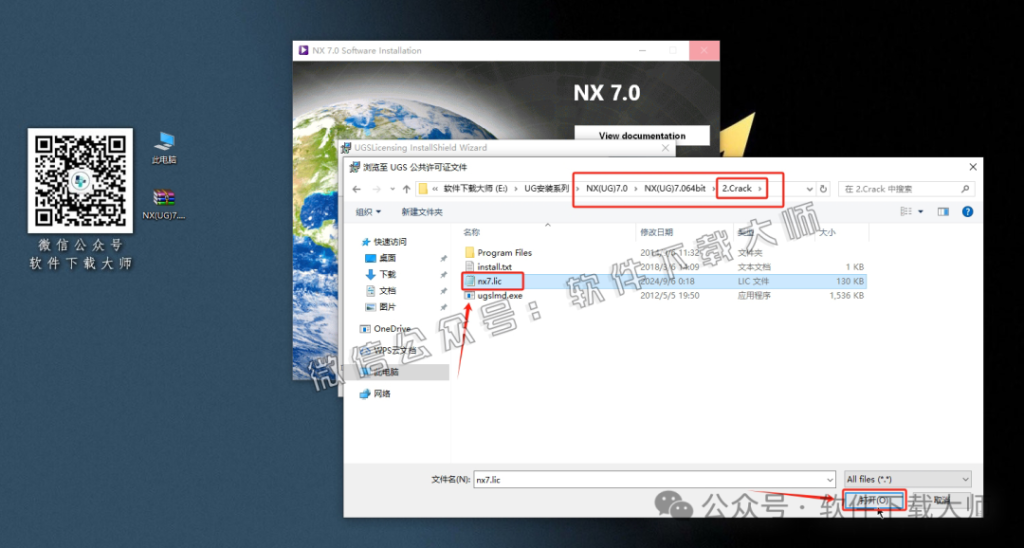Image resolution: width=1024 pixels, height=548 pixels.
Task: Click View documentation in NX 7.0 window
Action: coord(642,136)
